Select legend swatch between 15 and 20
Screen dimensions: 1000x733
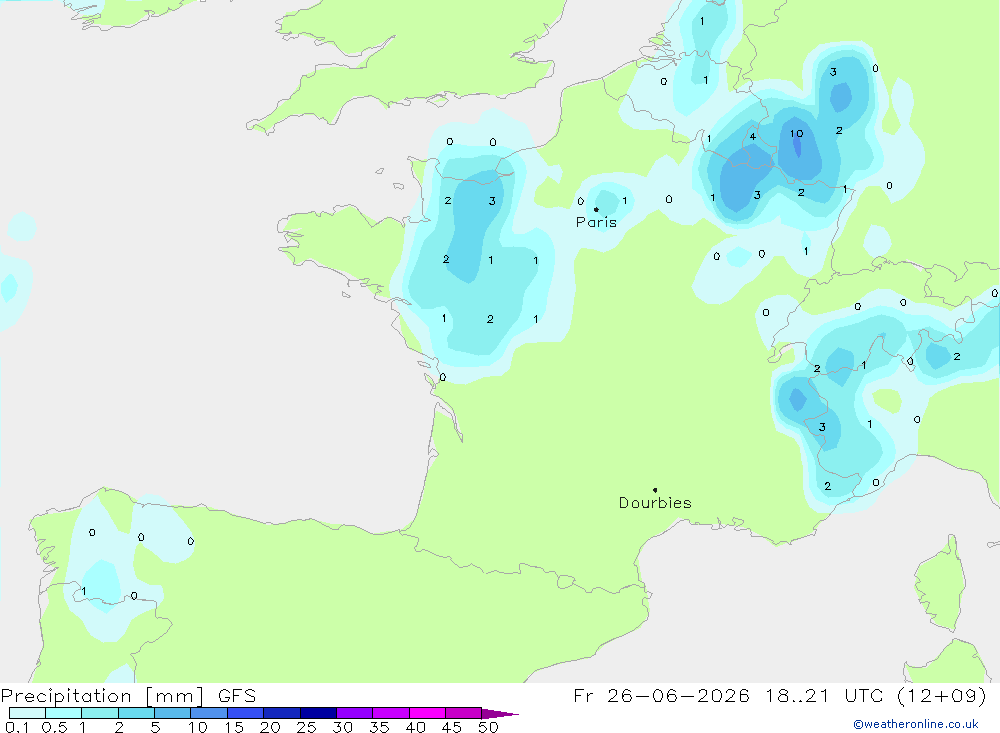tap(246, 713)
